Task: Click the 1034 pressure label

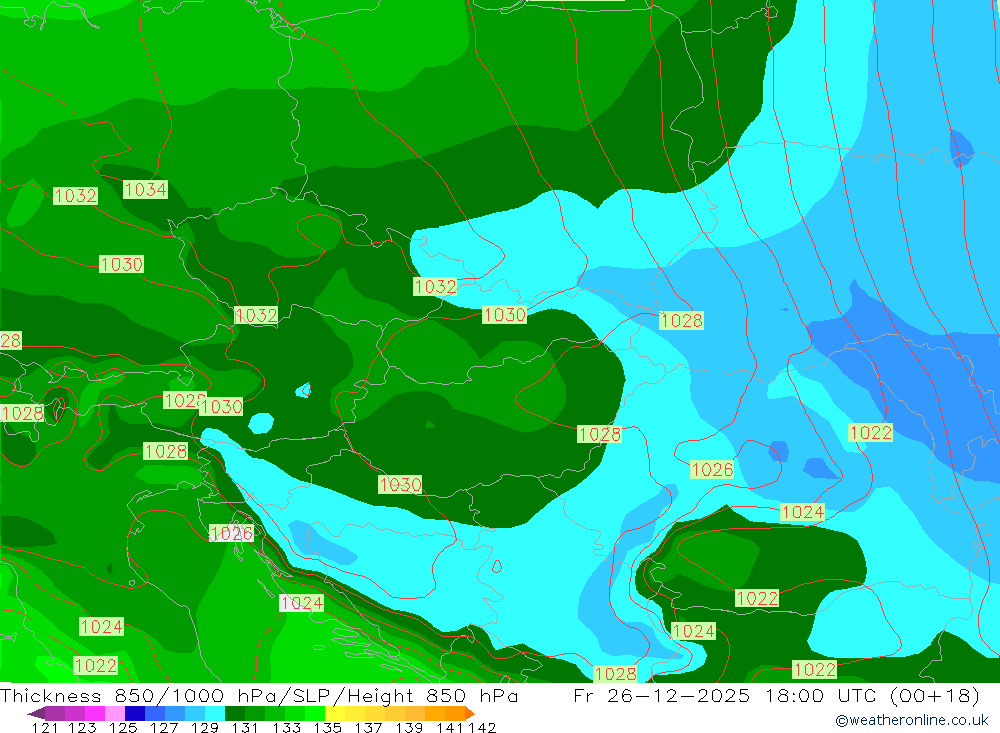Action: pos(145,189)
